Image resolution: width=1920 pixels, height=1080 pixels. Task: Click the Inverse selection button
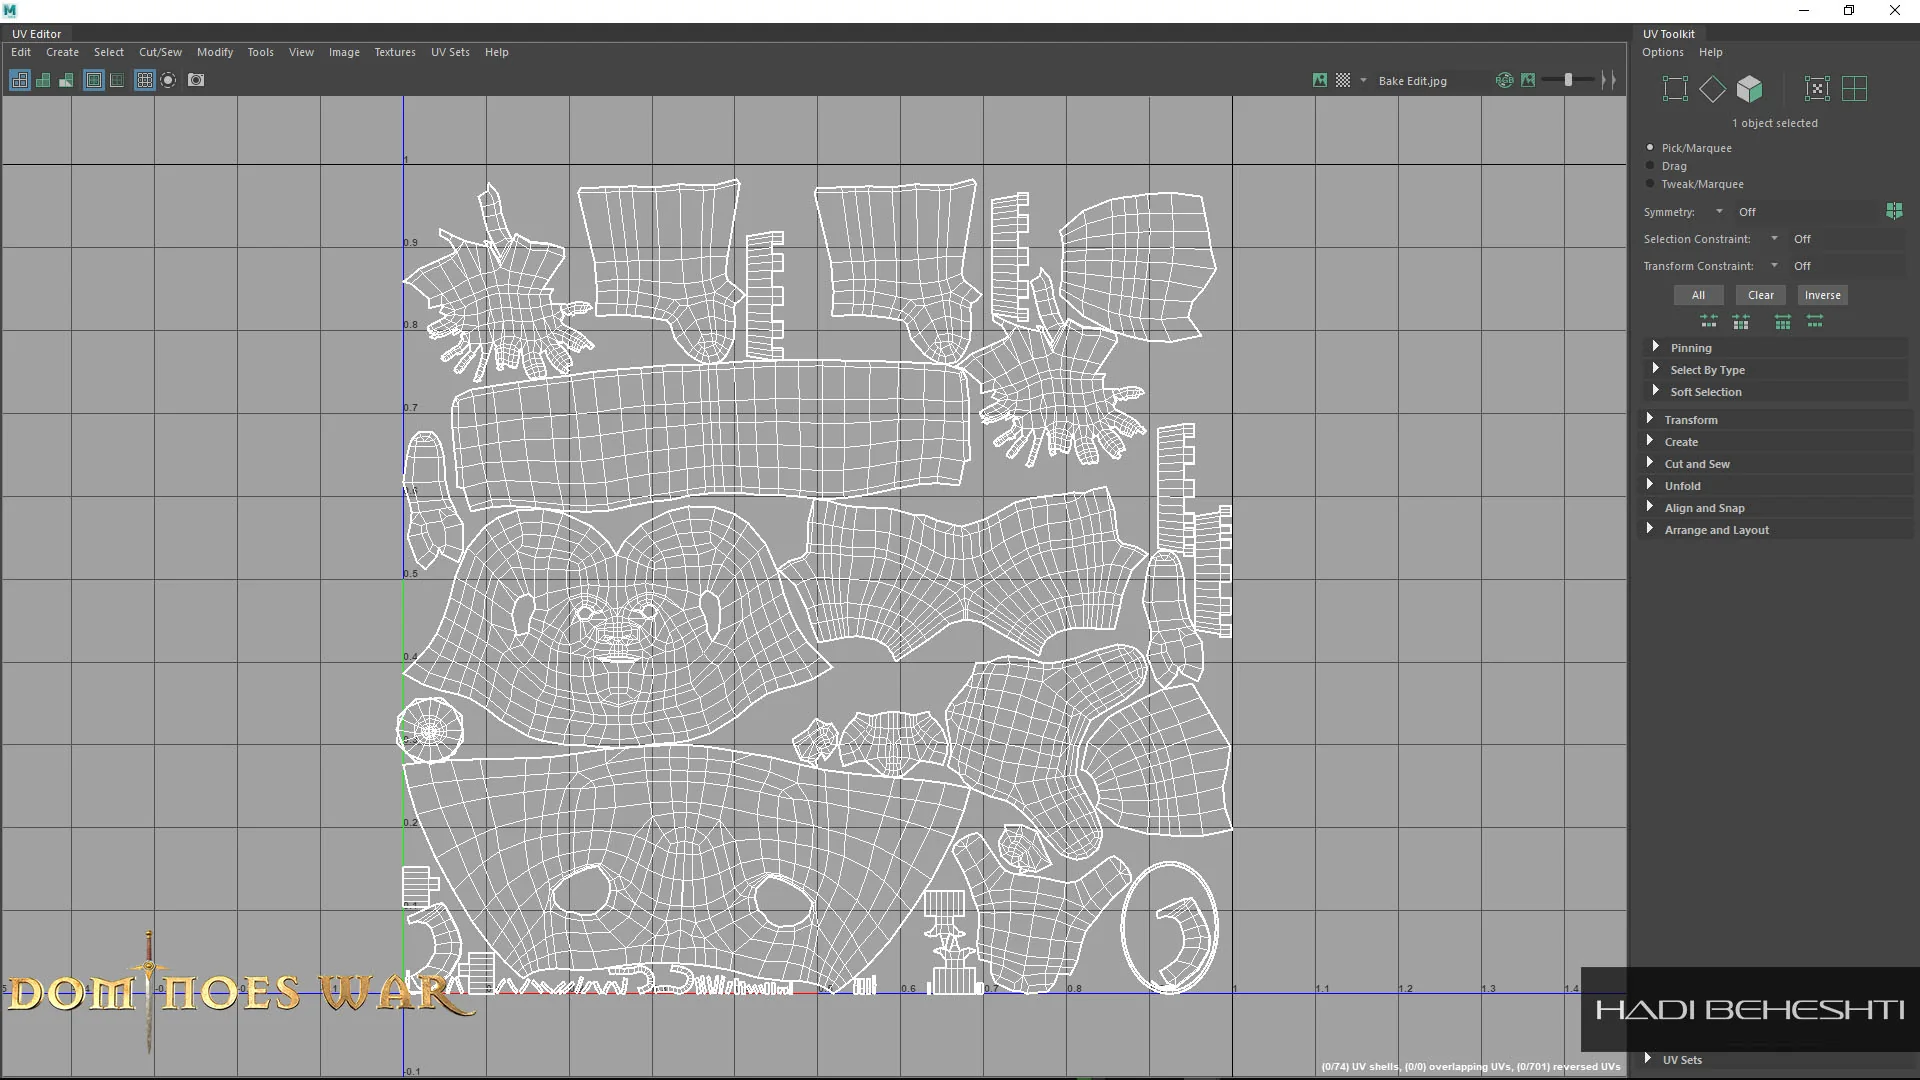1822,295
